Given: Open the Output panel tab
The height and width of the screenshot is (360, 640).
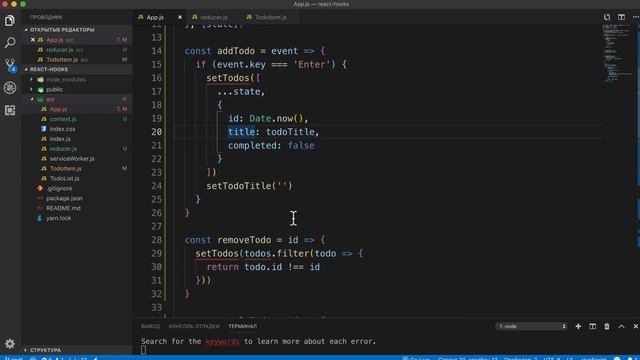Looking at the screenshot, I should 150,326.
